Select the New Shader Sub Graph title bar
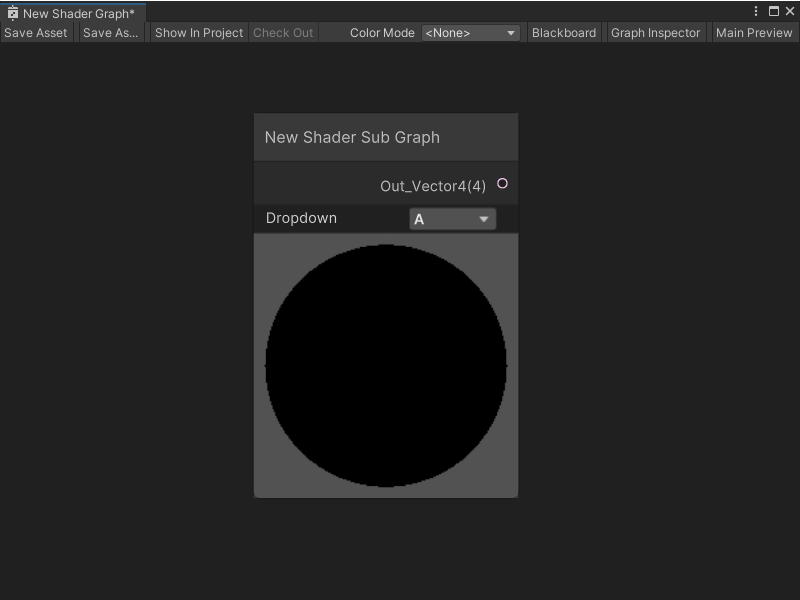Image resolution: width=800 pixels, height=600 pixels. (385, 136)
